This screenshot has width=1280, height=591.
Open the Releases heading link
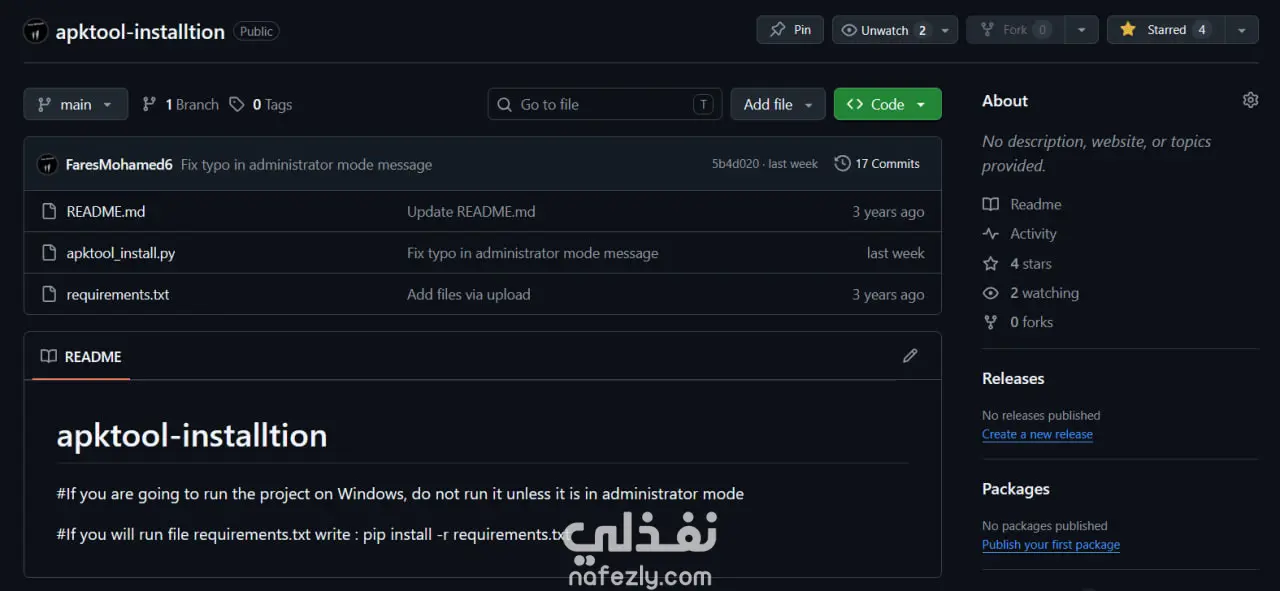1013,378
